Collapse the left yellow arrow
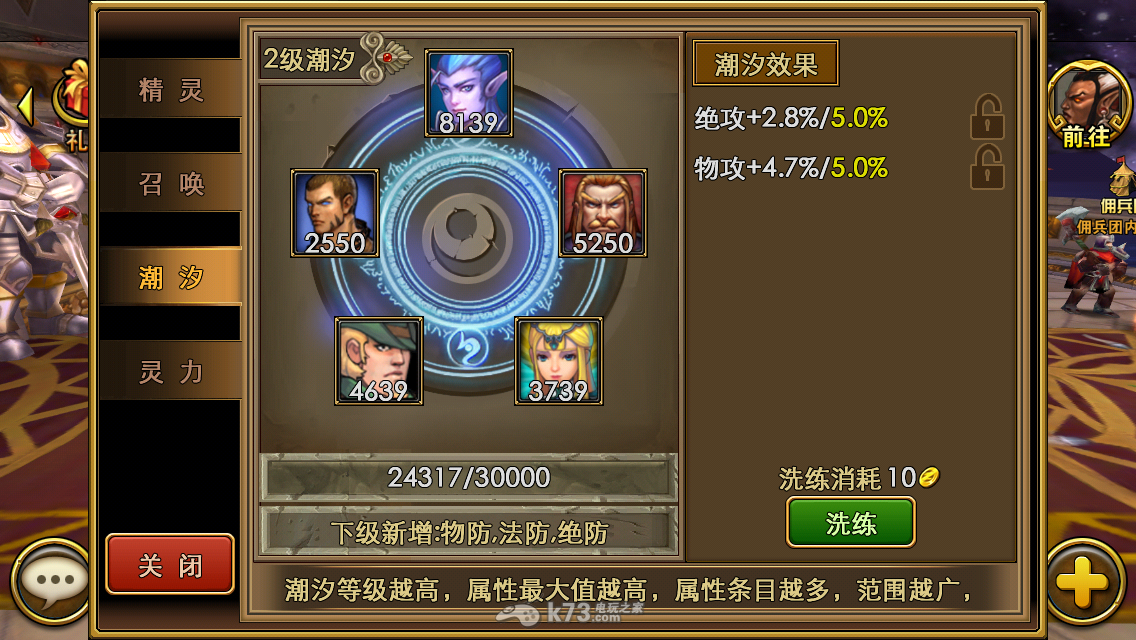This screenshot has height=640, width=1136. point(25,107)
